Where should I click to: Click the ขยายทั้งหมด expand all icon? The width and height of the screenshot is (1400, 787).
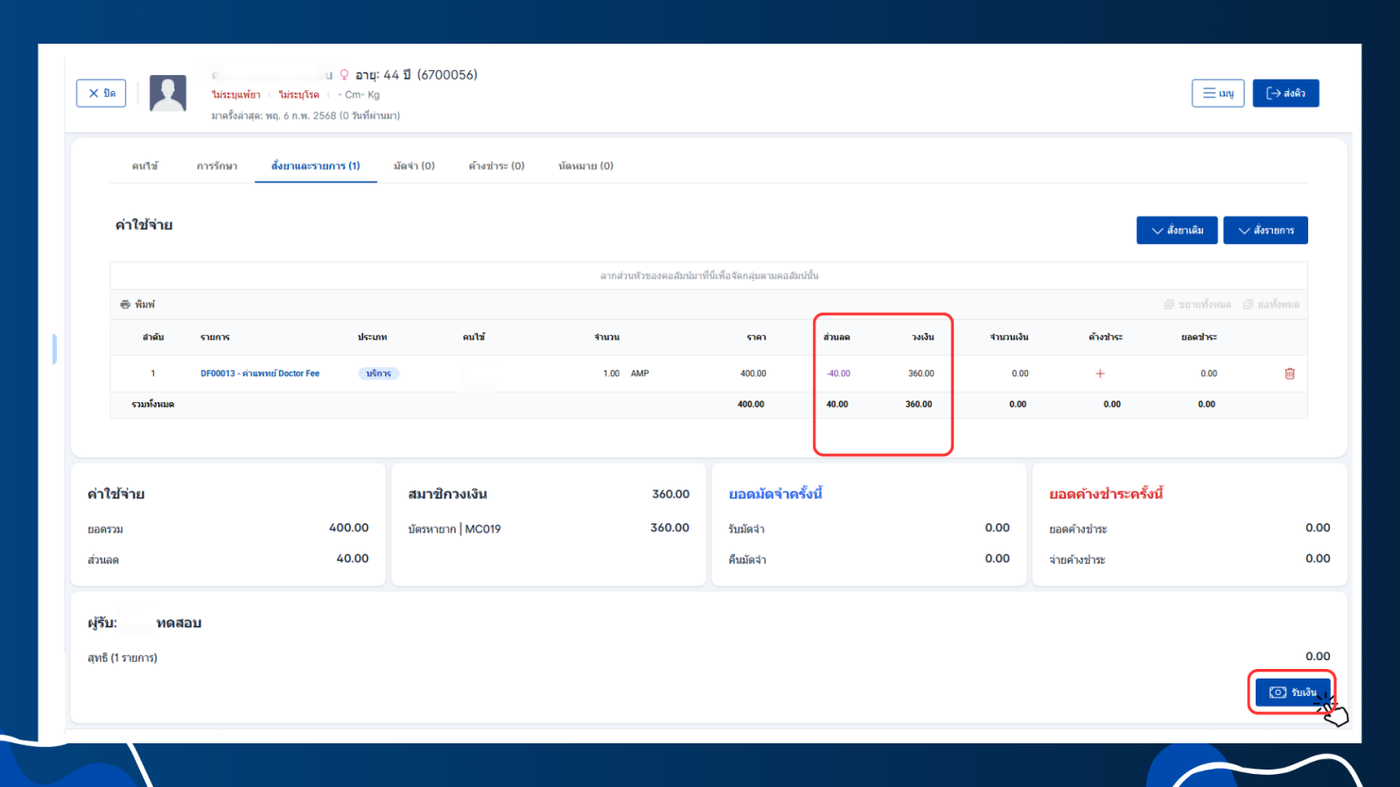[x=1169, y=304]
